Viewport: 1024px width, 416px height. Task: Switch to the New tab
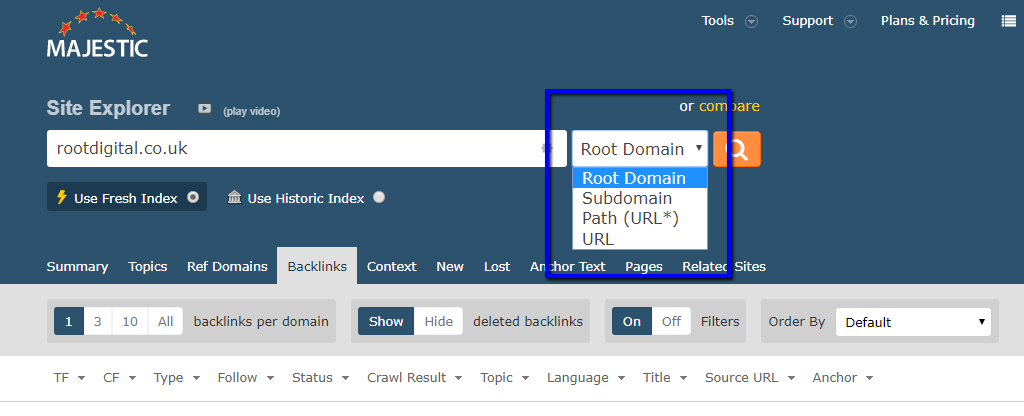click(450, 266)
